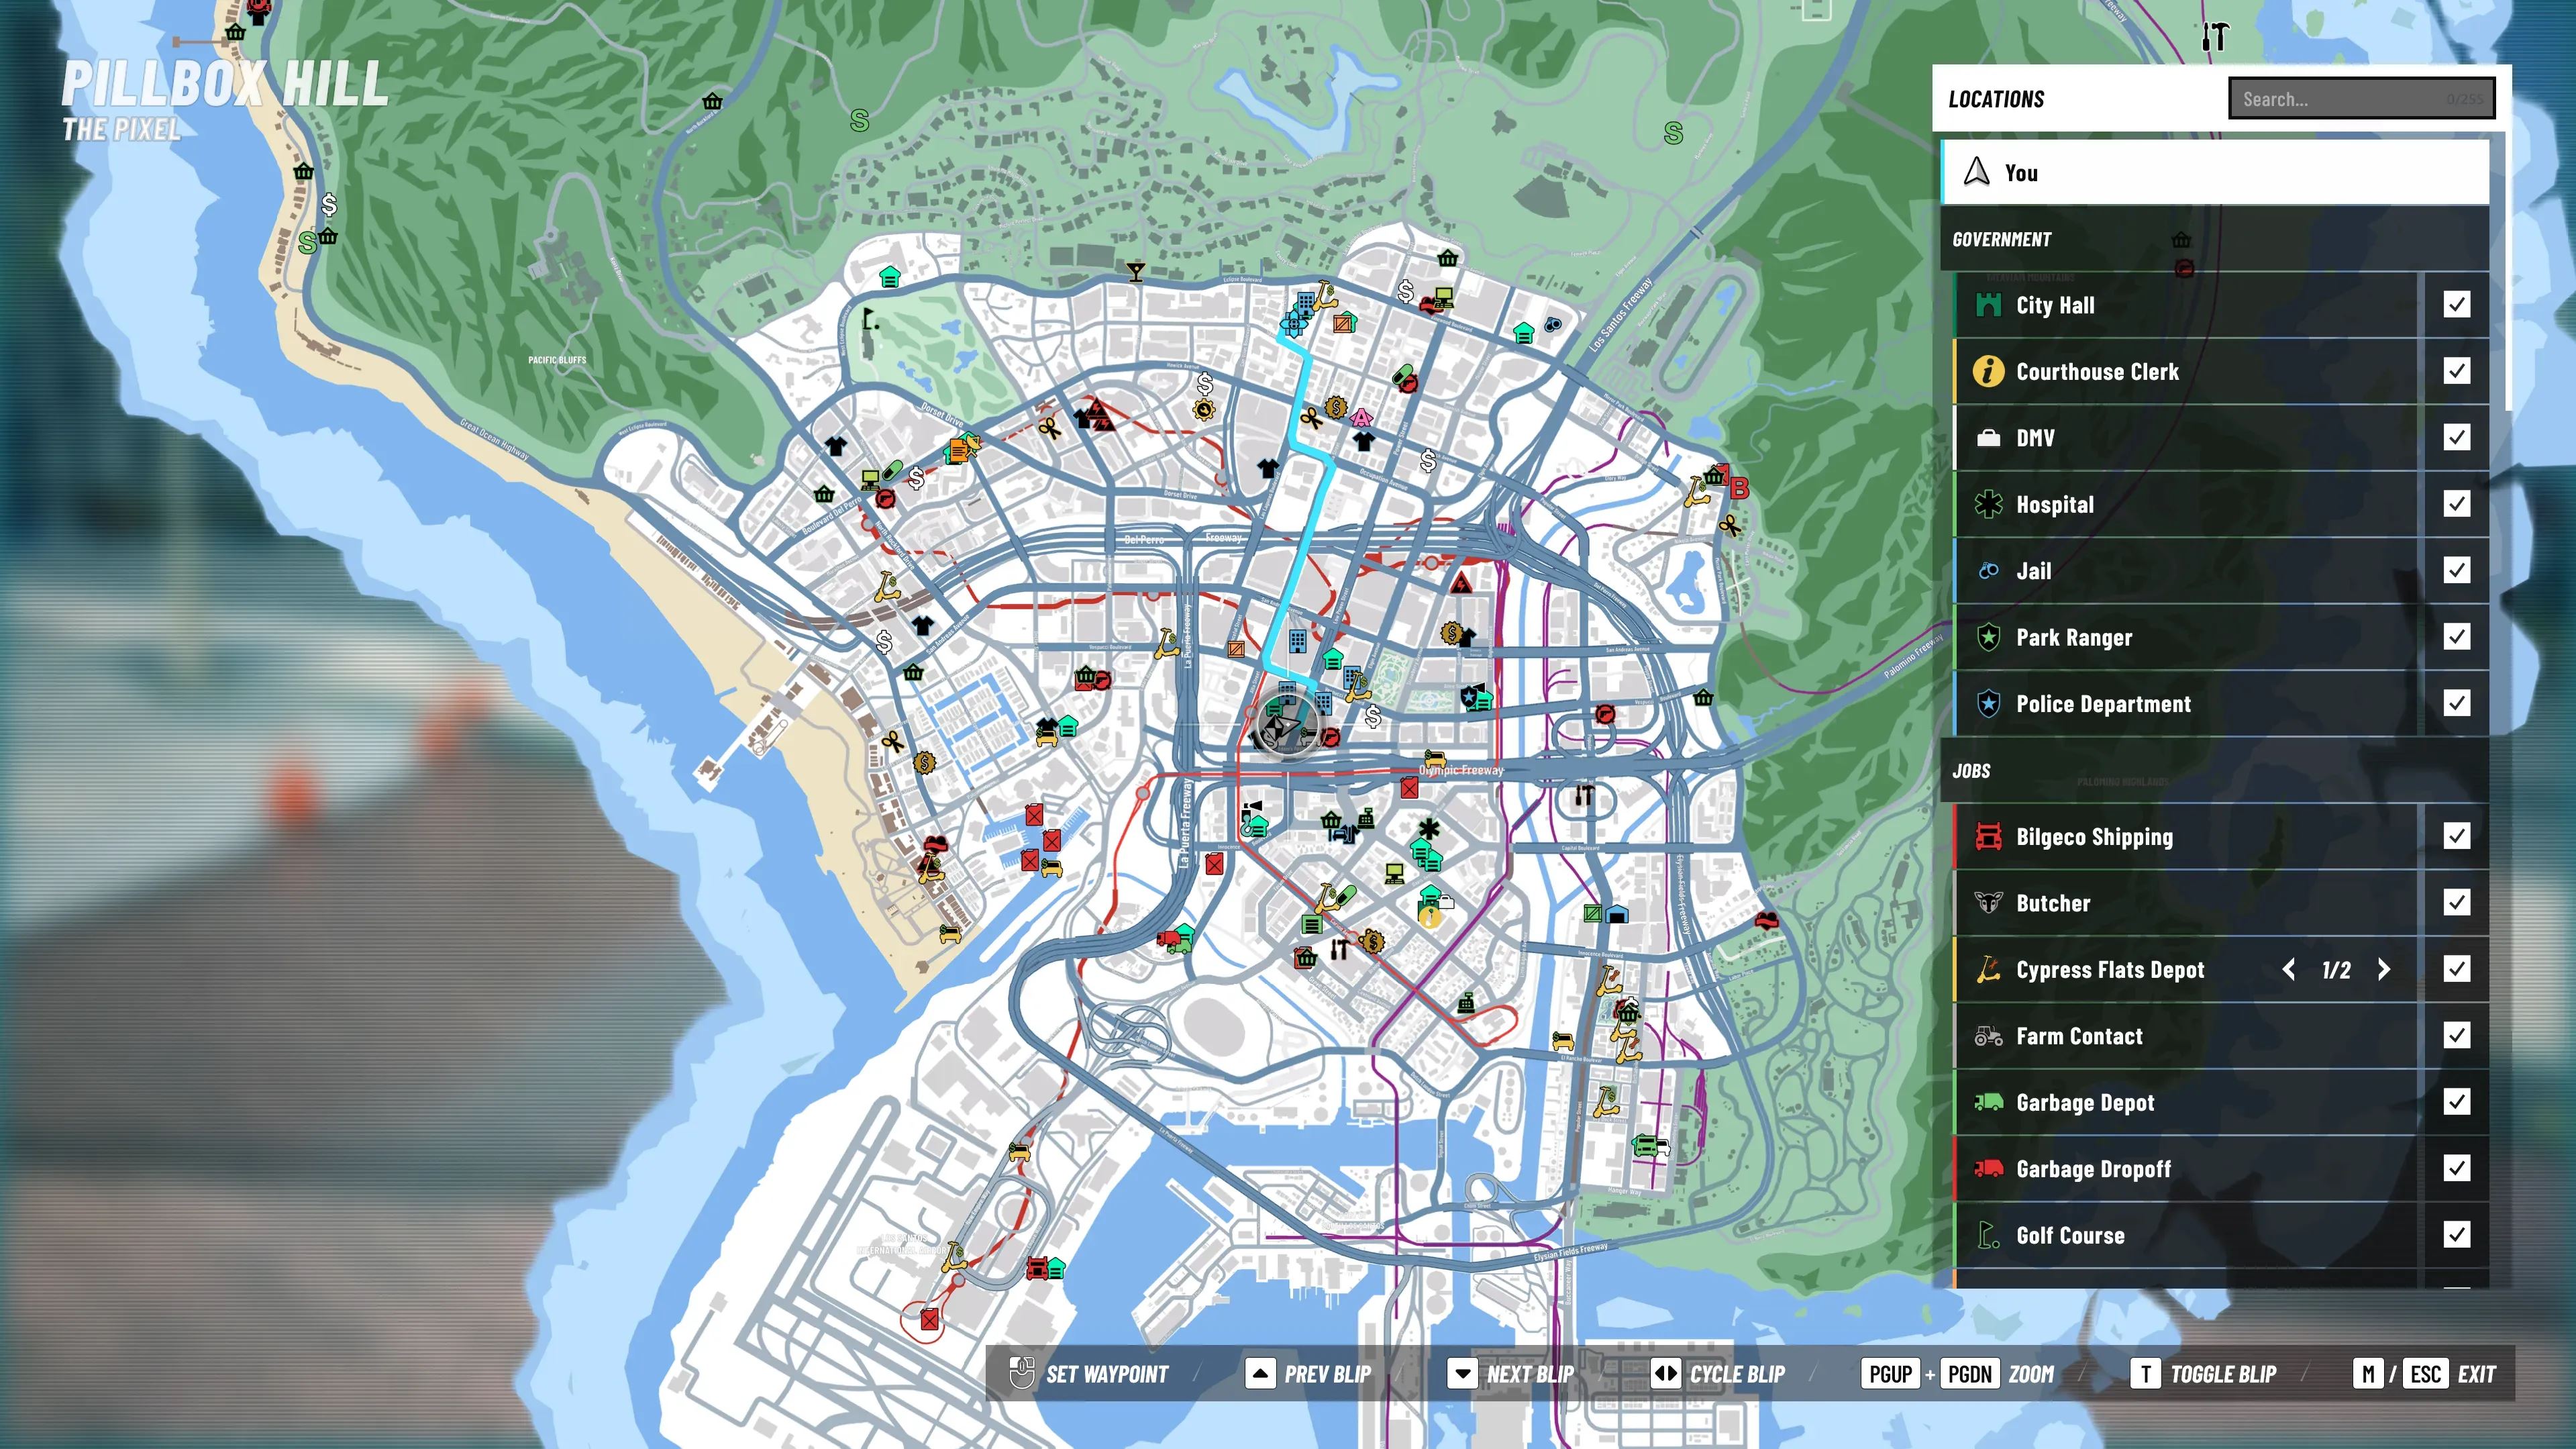Click the Jail handcuffs icon
The width and height of the screenshot is (2576, 1449).
point(1988,571)
